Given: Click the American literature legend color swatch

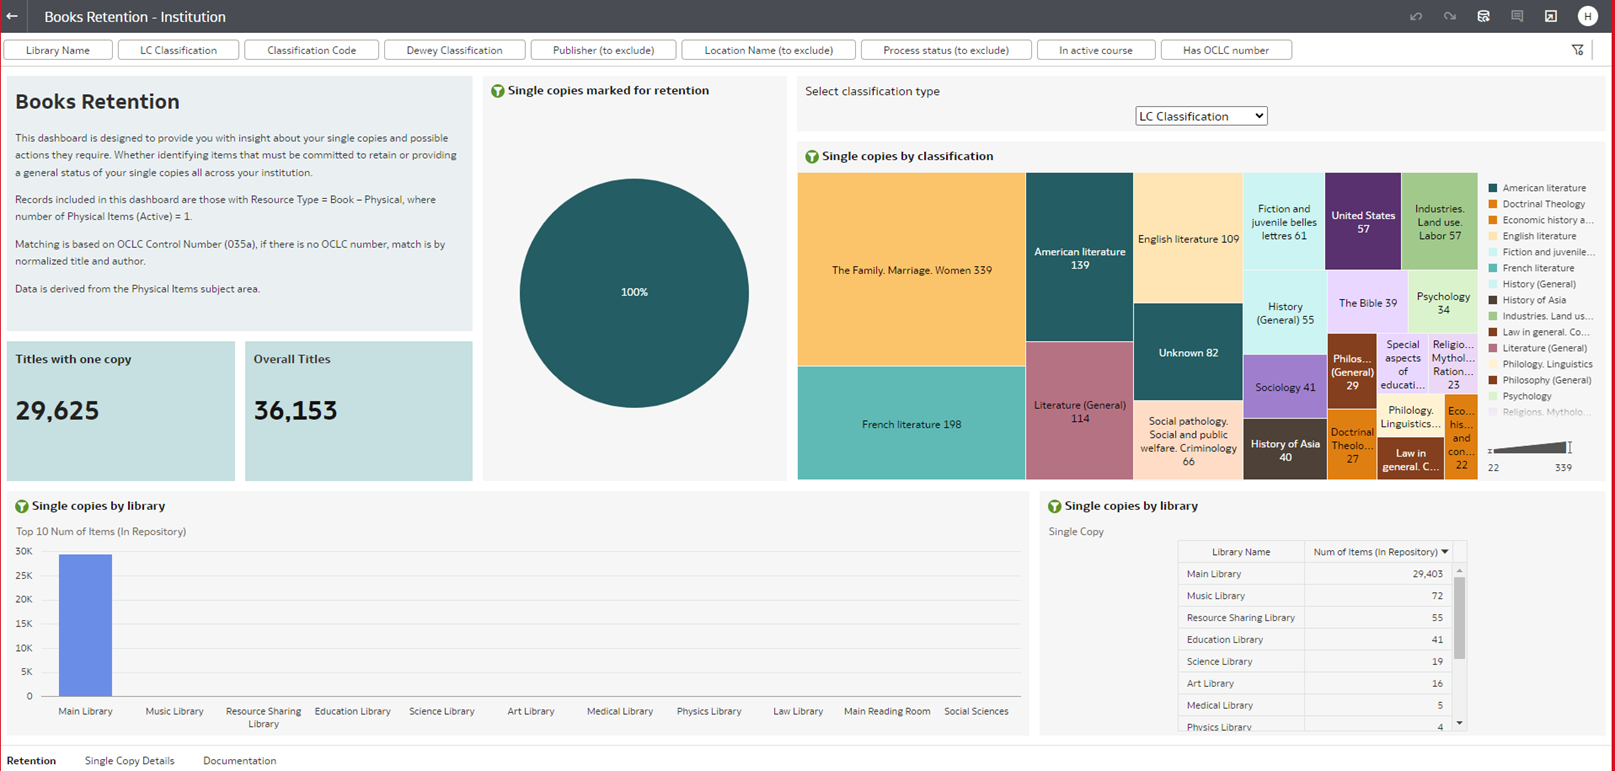Looking at the screenshot, I should [x=1493, y=188].
